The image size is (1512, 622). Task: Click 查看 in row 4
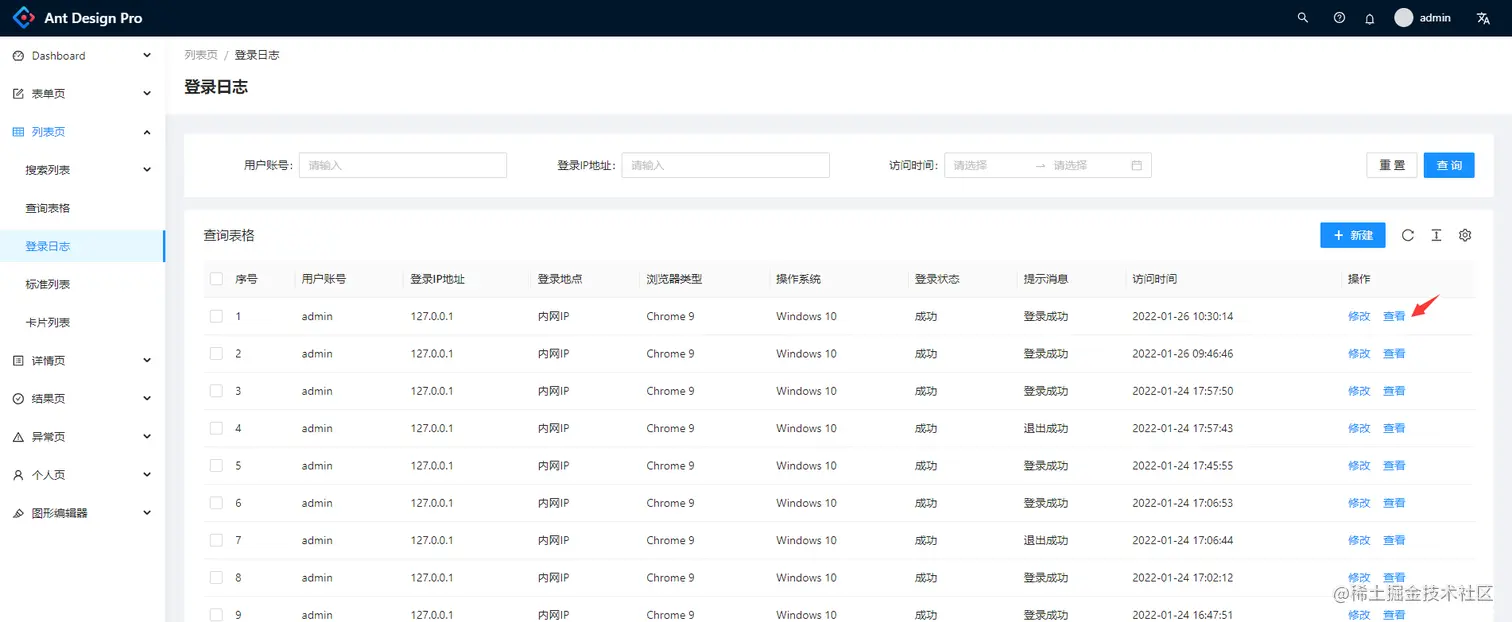point(1394,428)
